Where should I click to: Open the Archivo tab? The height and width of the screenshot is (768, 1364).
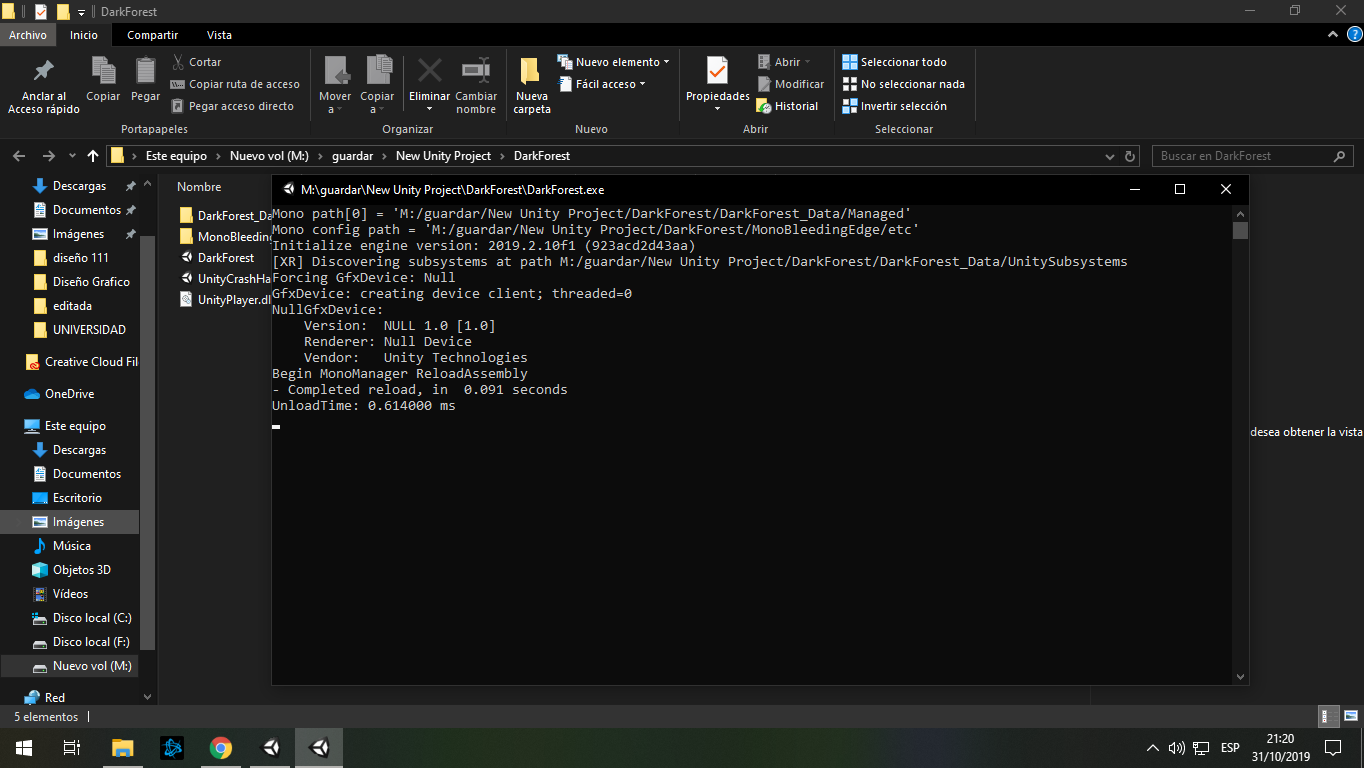point(28,35)
